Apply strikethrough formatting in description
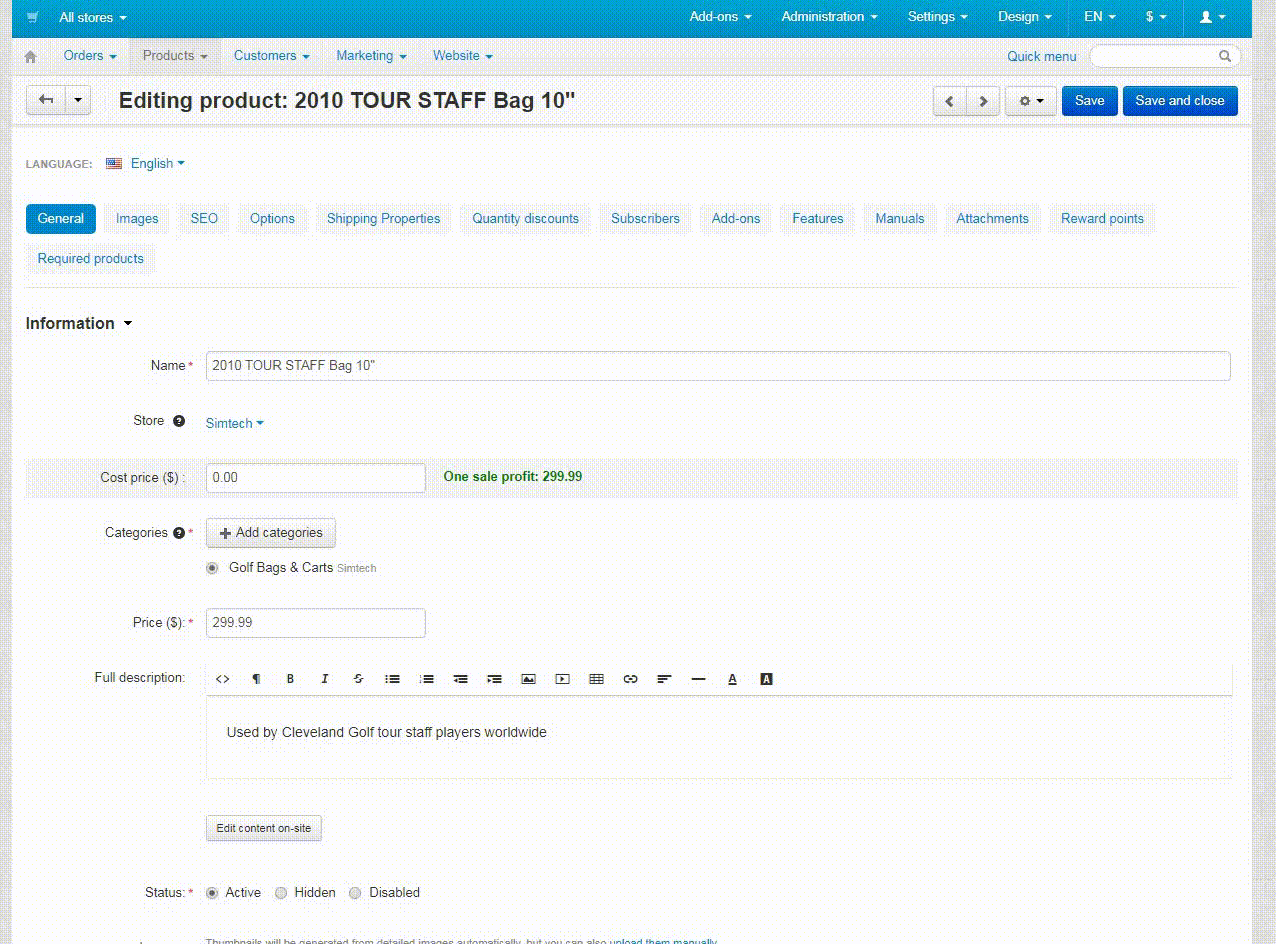The width and height of the screenshot is (1276, 944). pos(358,679)
